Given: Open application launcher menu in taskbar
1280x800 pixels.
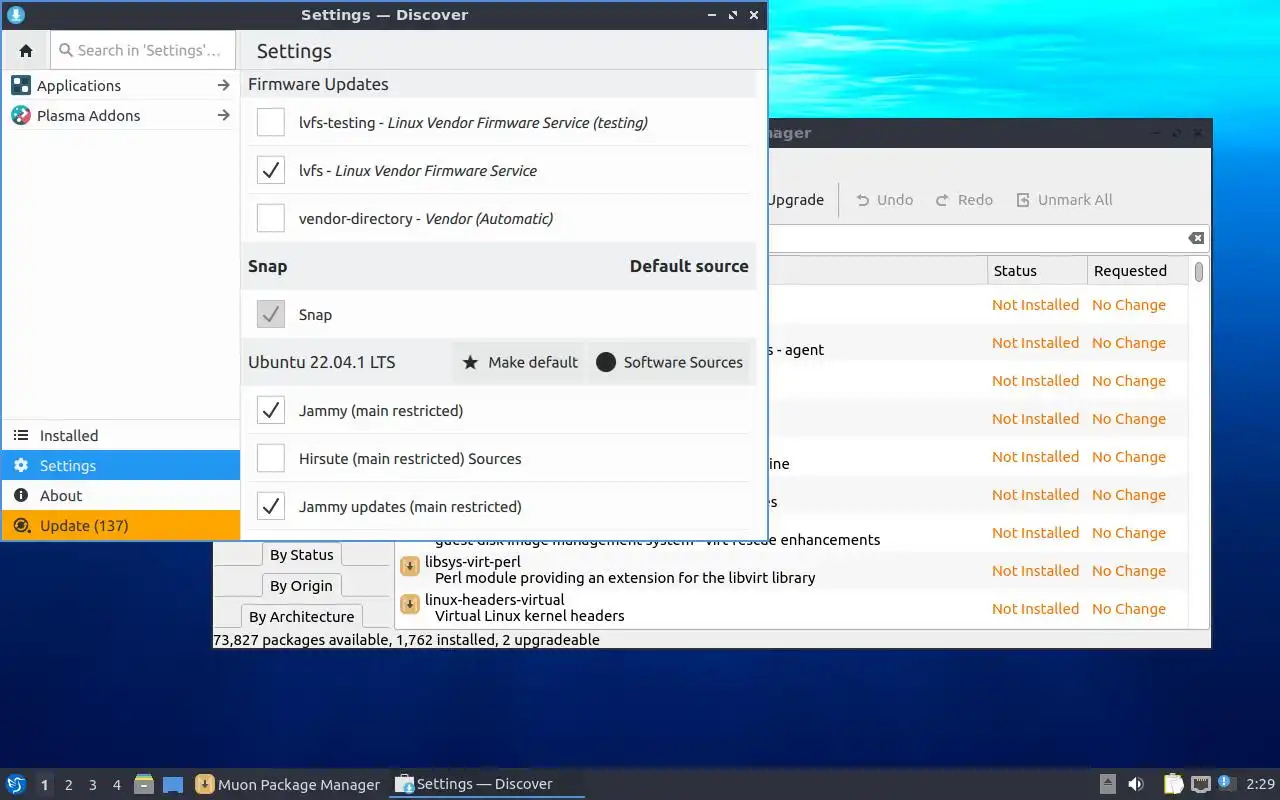Looking at the screenshot, I should pos(16,785).
